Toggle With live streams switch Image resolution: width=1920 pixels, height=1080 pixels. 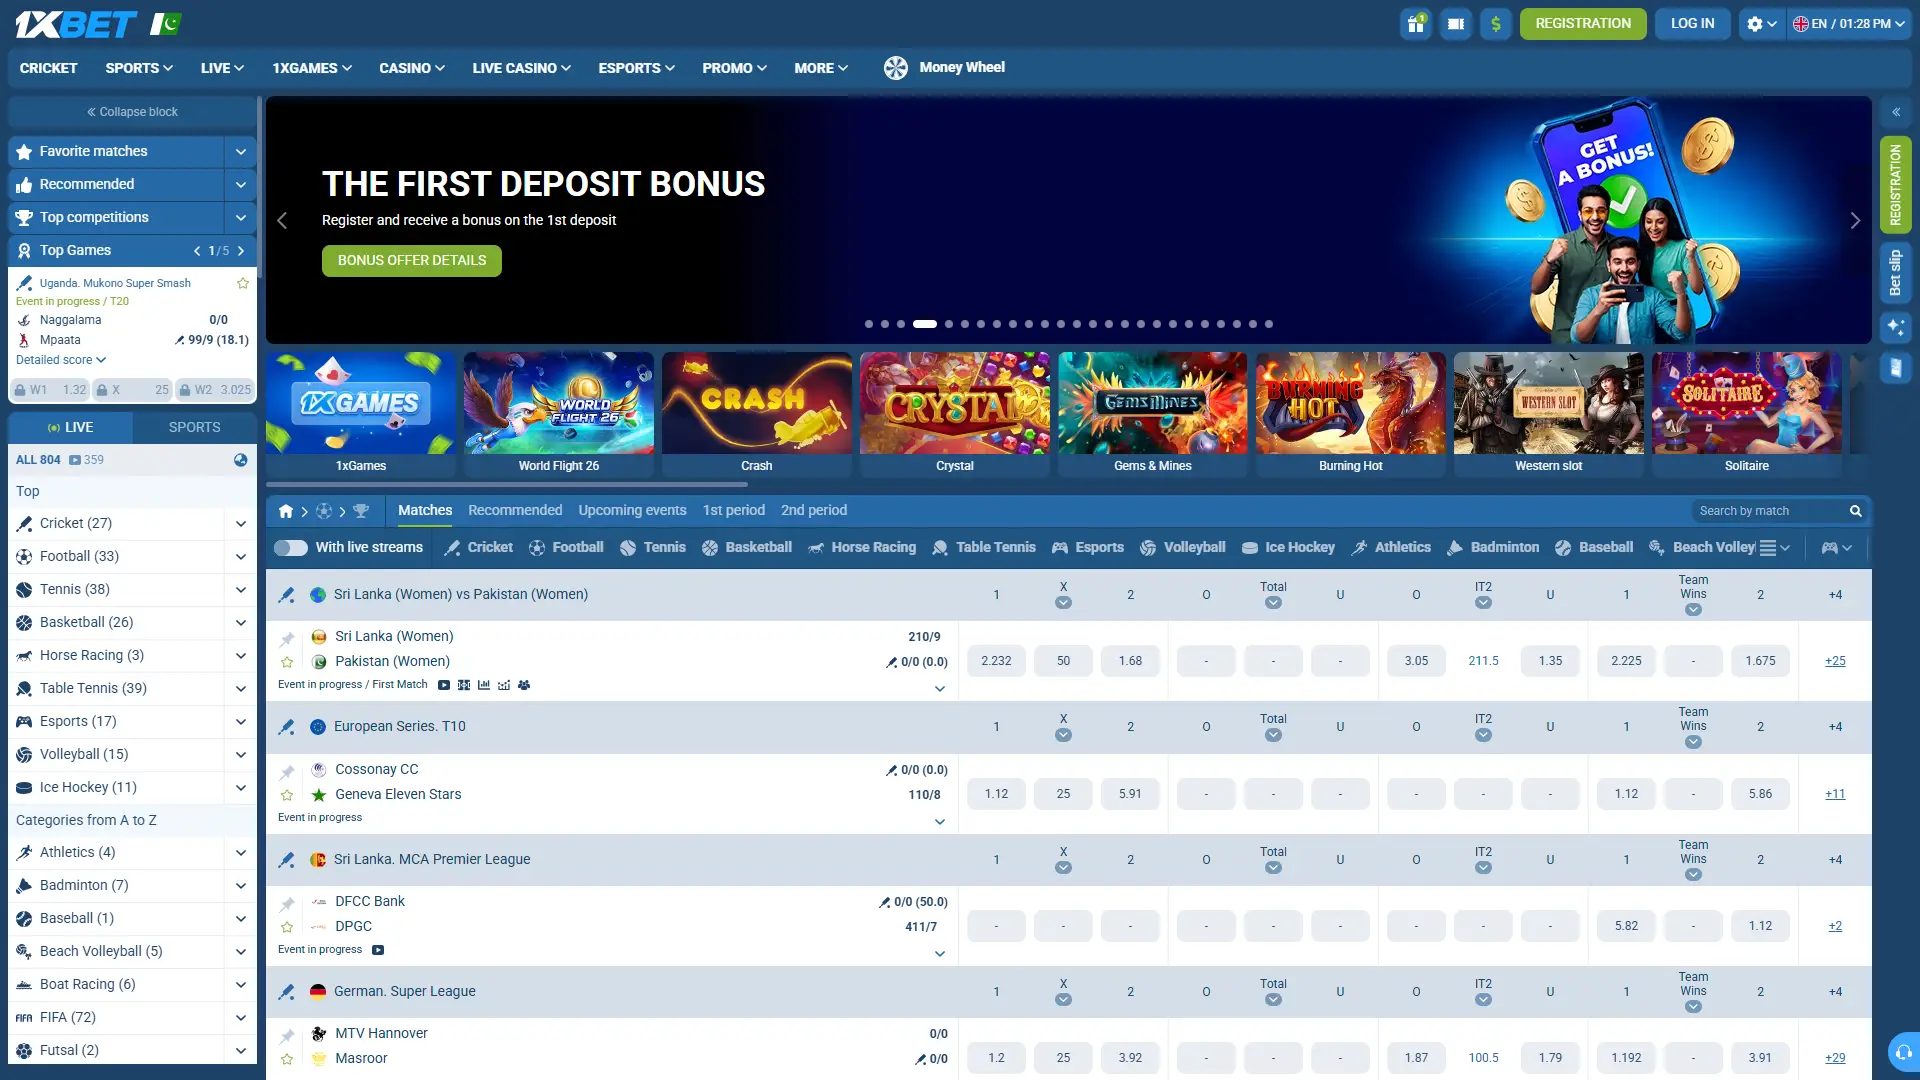click(x=291, y=548)
